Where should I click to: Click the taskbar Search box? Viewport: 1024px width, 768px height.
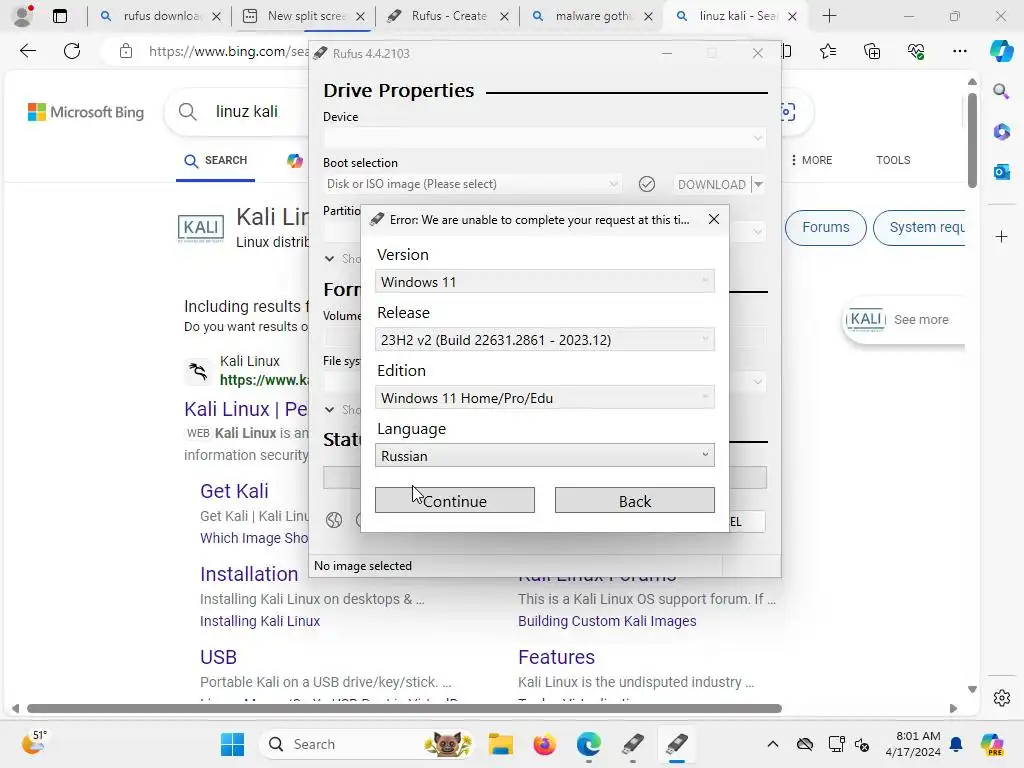366,744
